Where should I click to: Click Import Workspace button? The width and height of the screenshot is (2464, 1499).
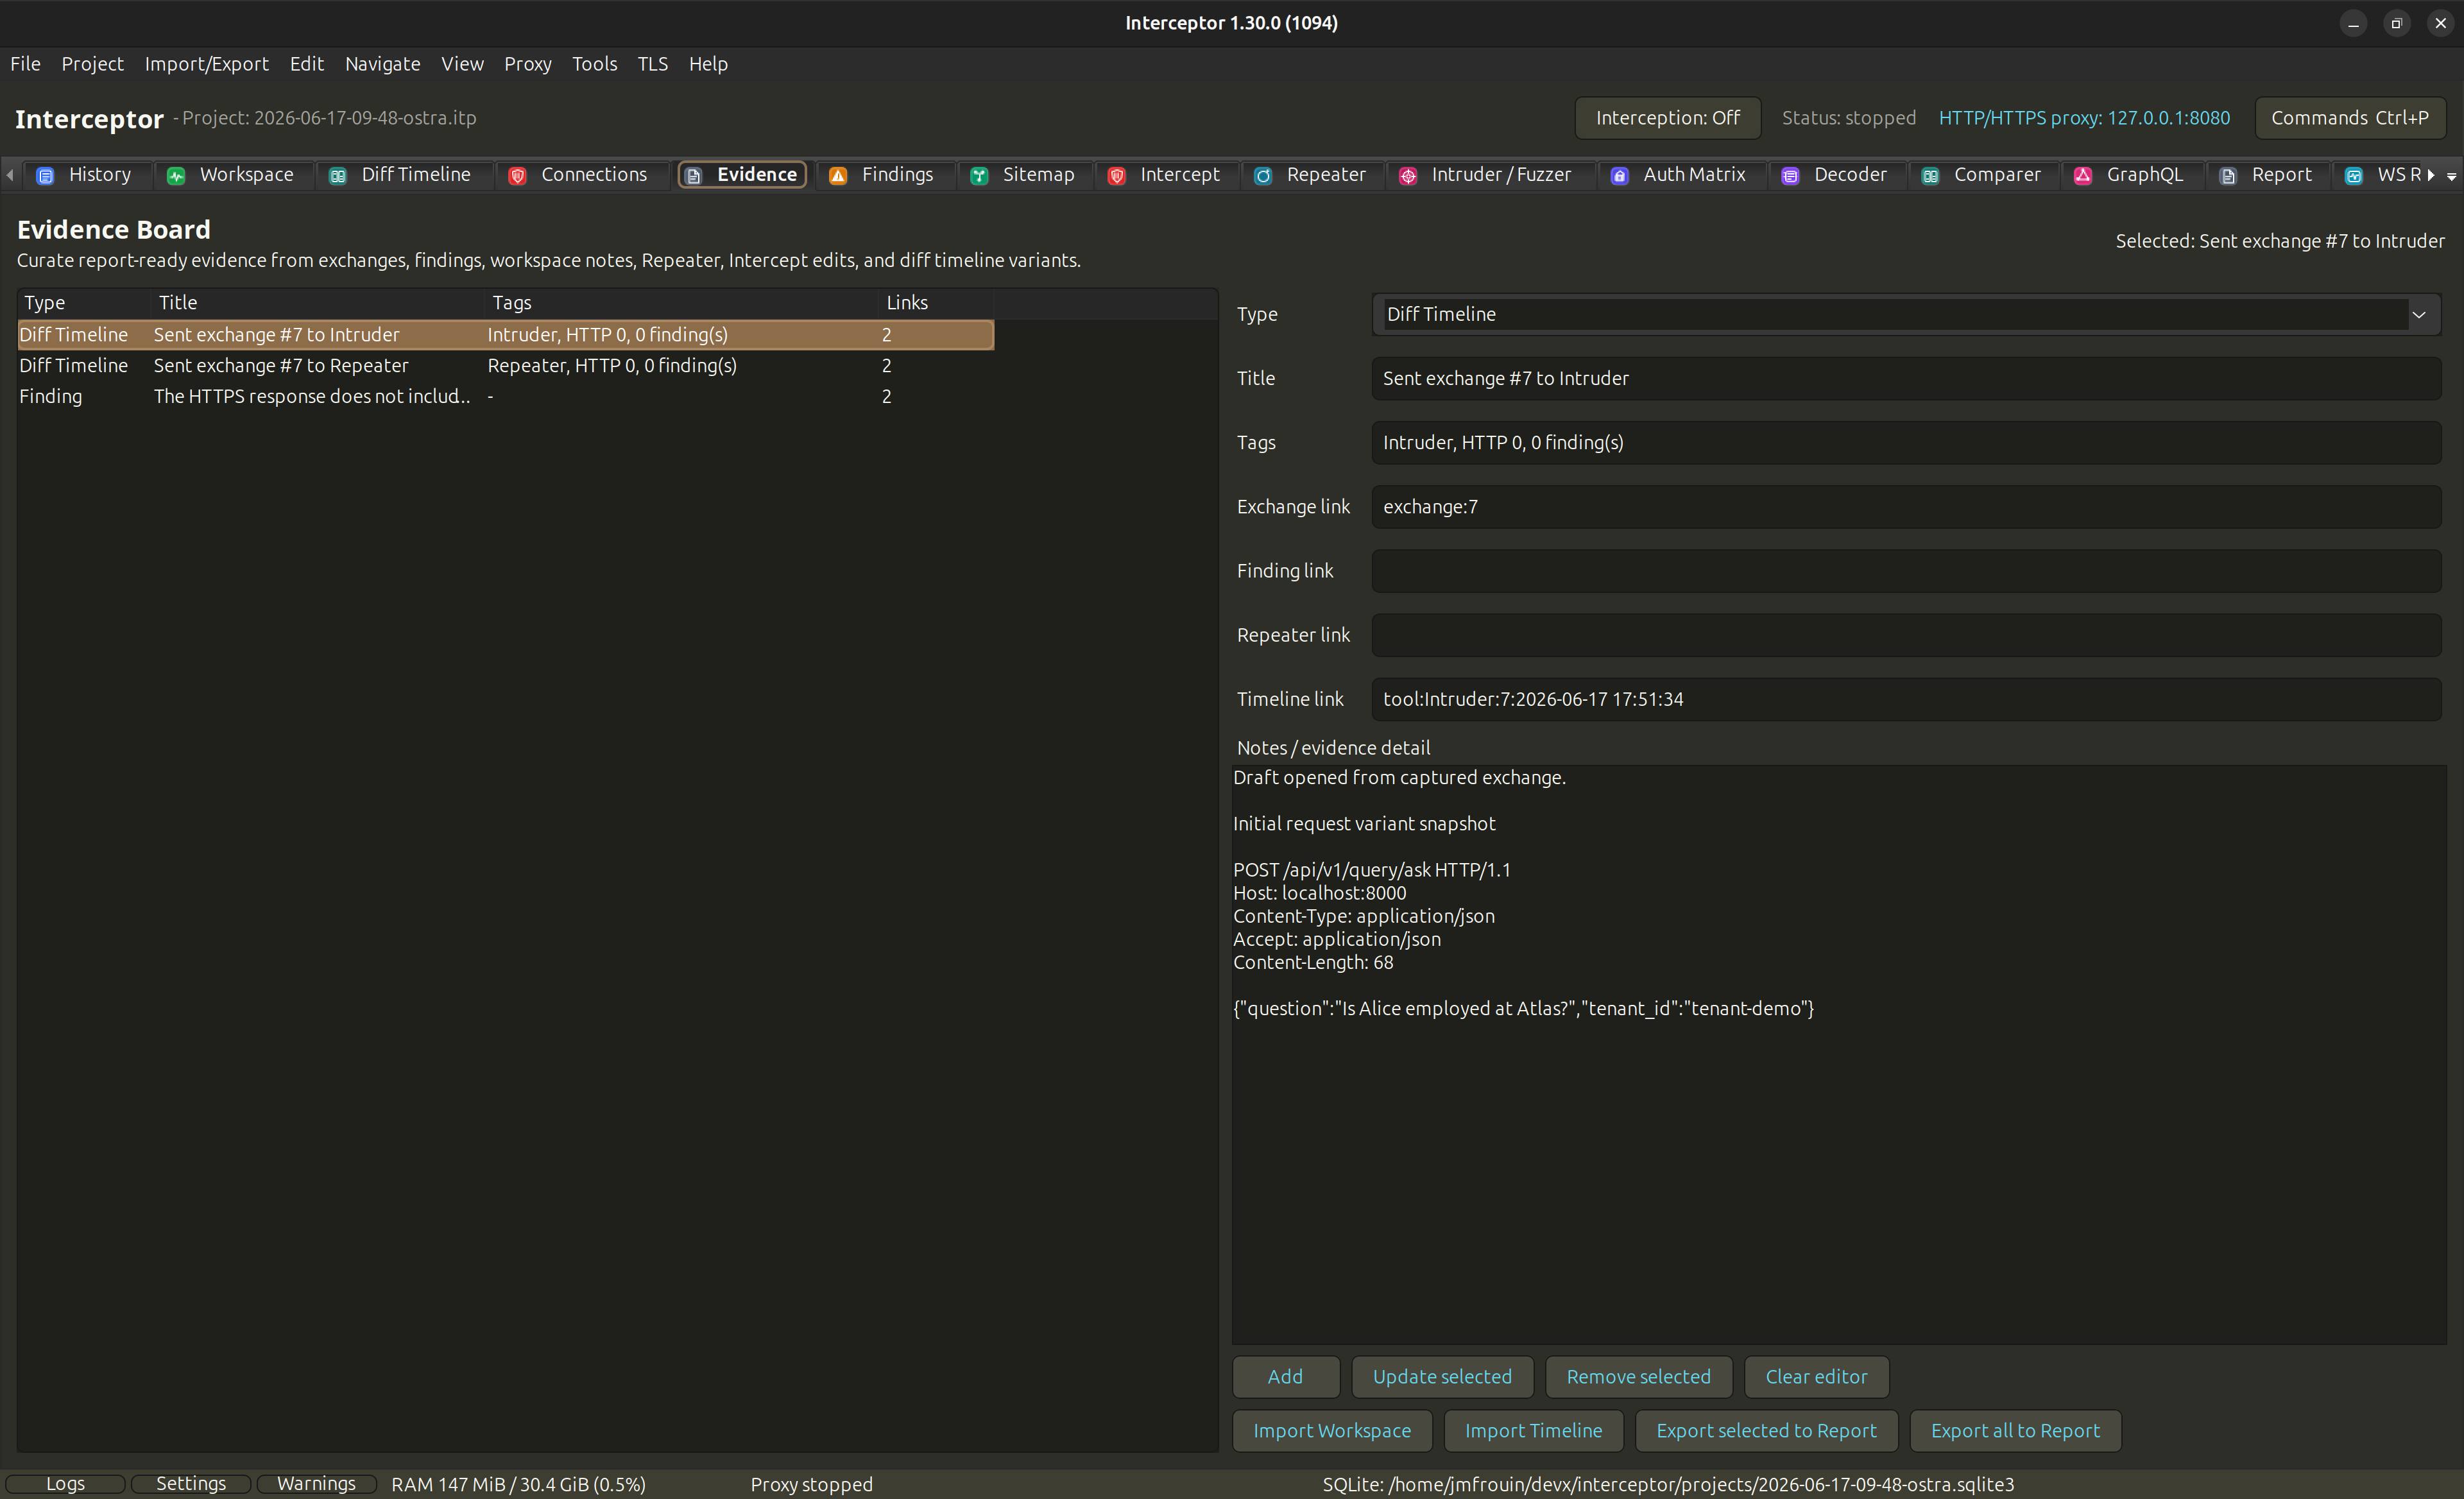click(x=1332, y=1431)
